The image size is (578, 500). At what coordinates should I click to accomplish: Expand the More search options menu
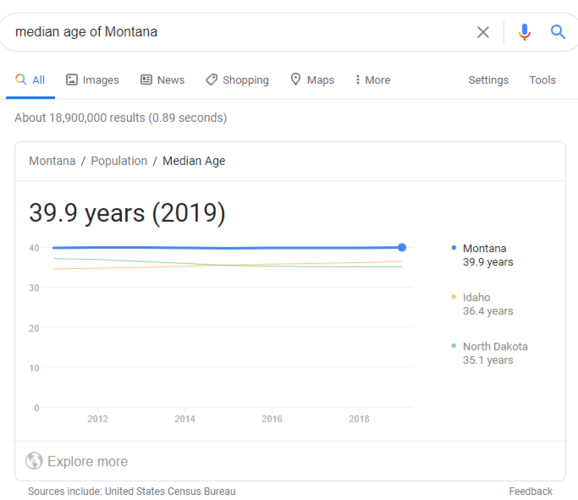[372, 80]
